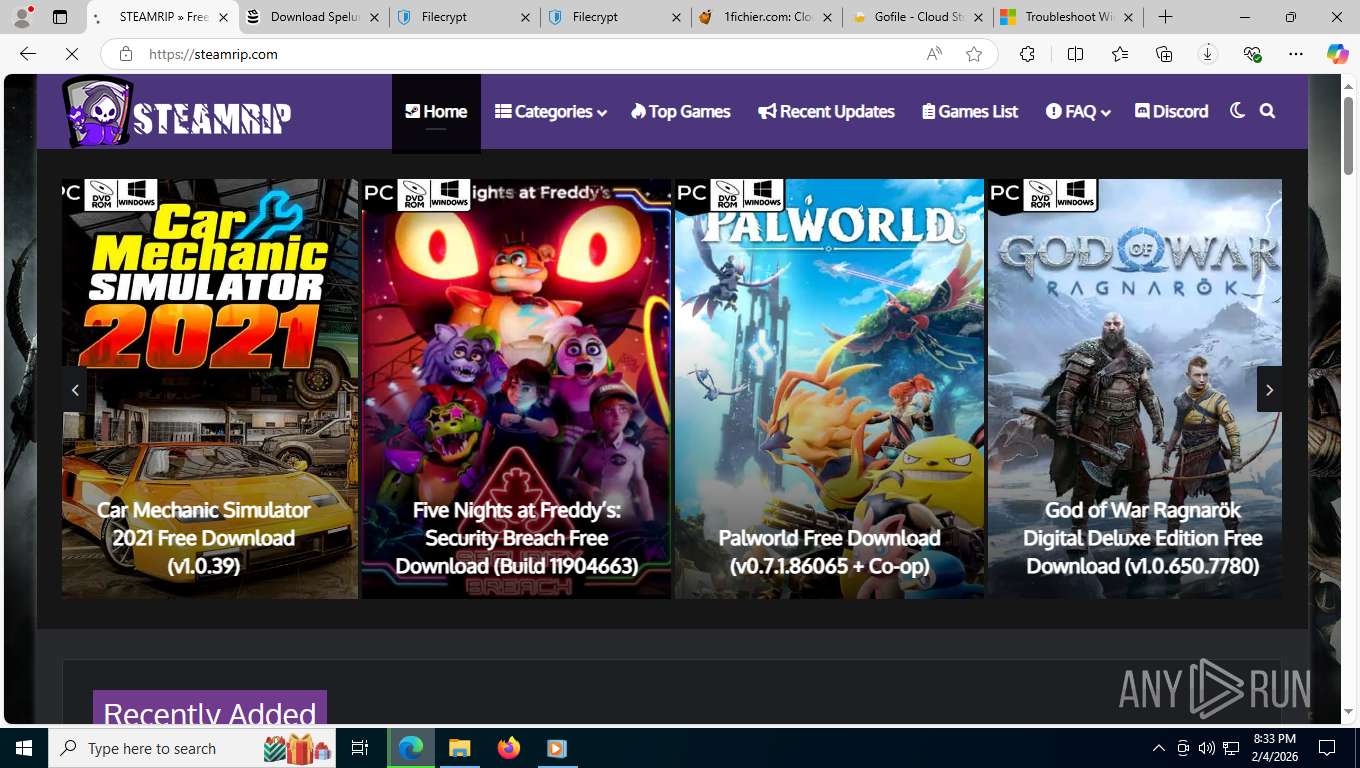Open Car Mechanic Simulator 2021 thumbnail
The image size is (1360, 768).
point(210,388)
